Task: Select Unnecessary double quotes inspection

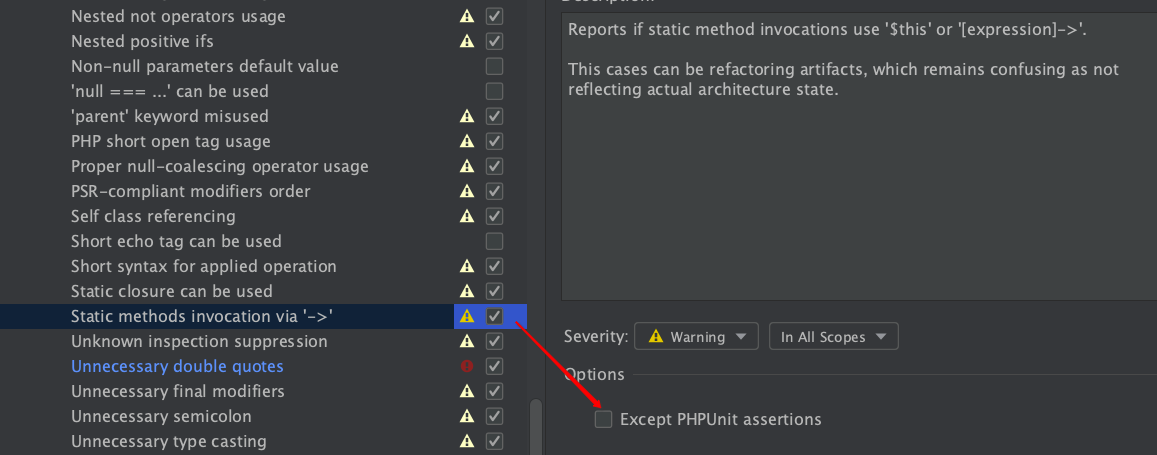Action: (x=177, y=367)
